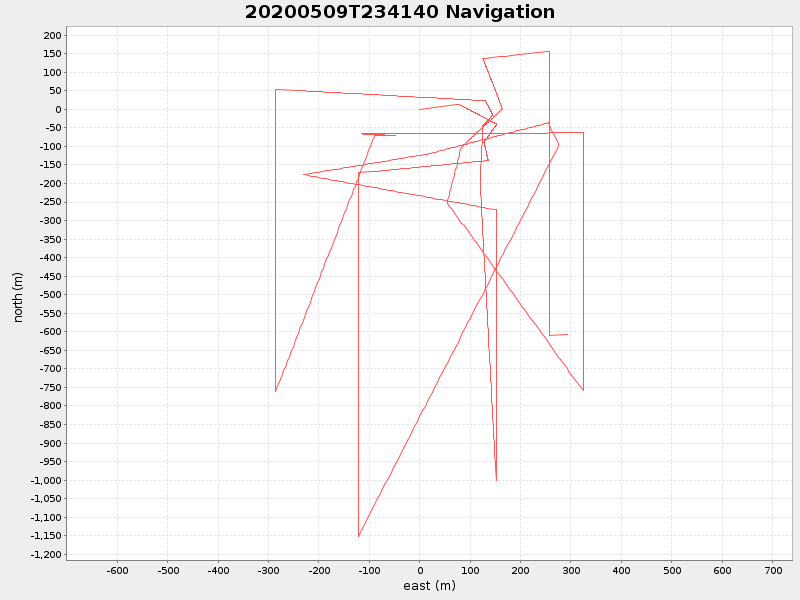
Task: Click the -1,200 tick on north axis
Action: pyautogui.click(x=46, y=555)
